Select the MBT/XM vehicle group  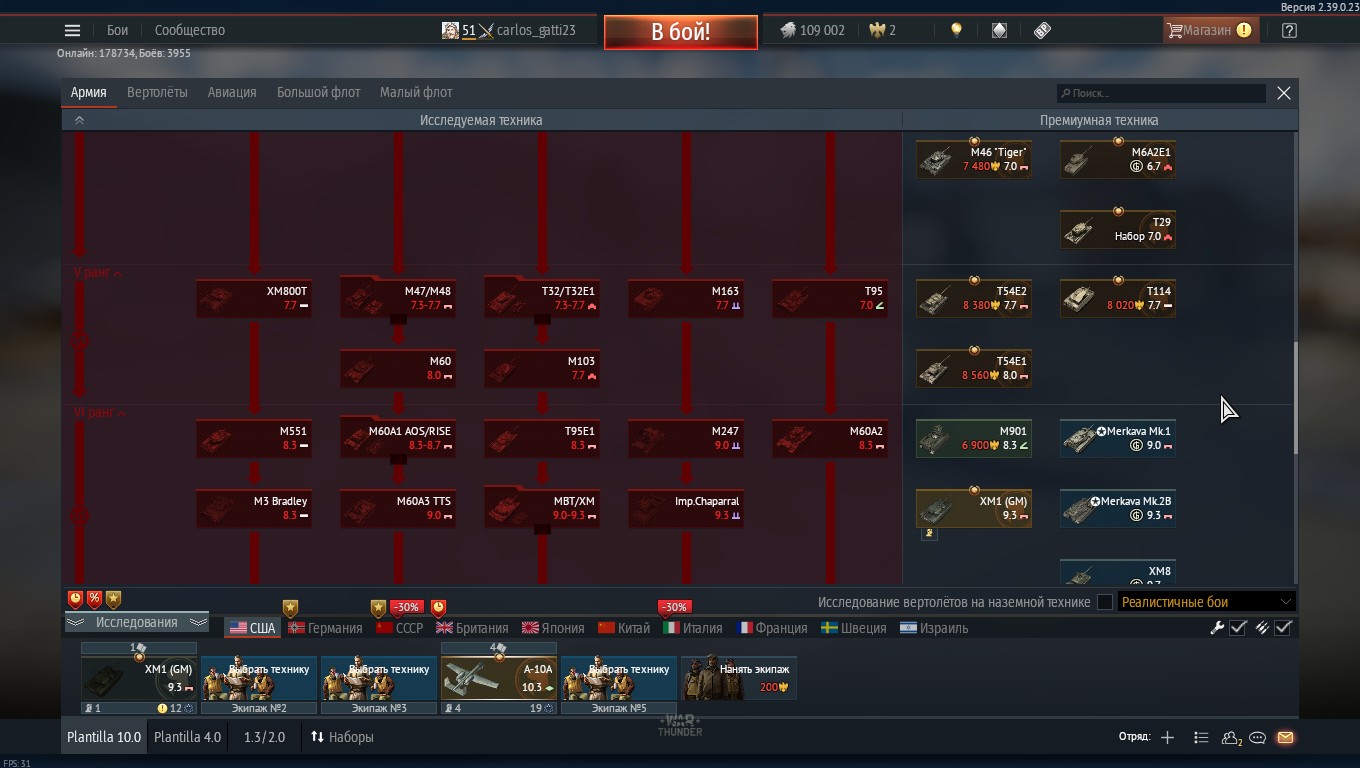(542, 508)
